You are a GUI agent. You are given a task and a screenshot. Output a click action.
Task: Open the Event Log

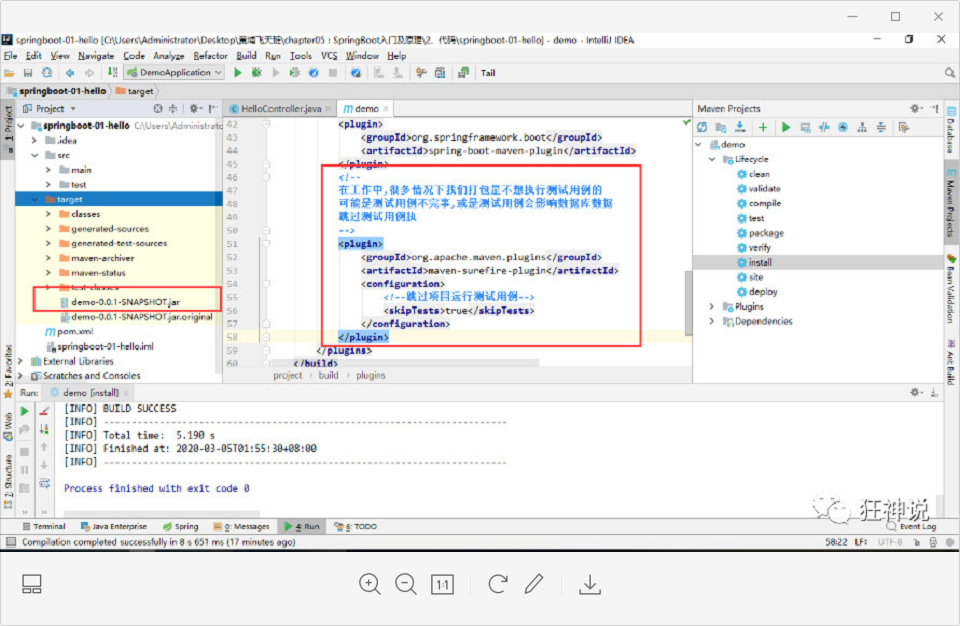point(912,526)
